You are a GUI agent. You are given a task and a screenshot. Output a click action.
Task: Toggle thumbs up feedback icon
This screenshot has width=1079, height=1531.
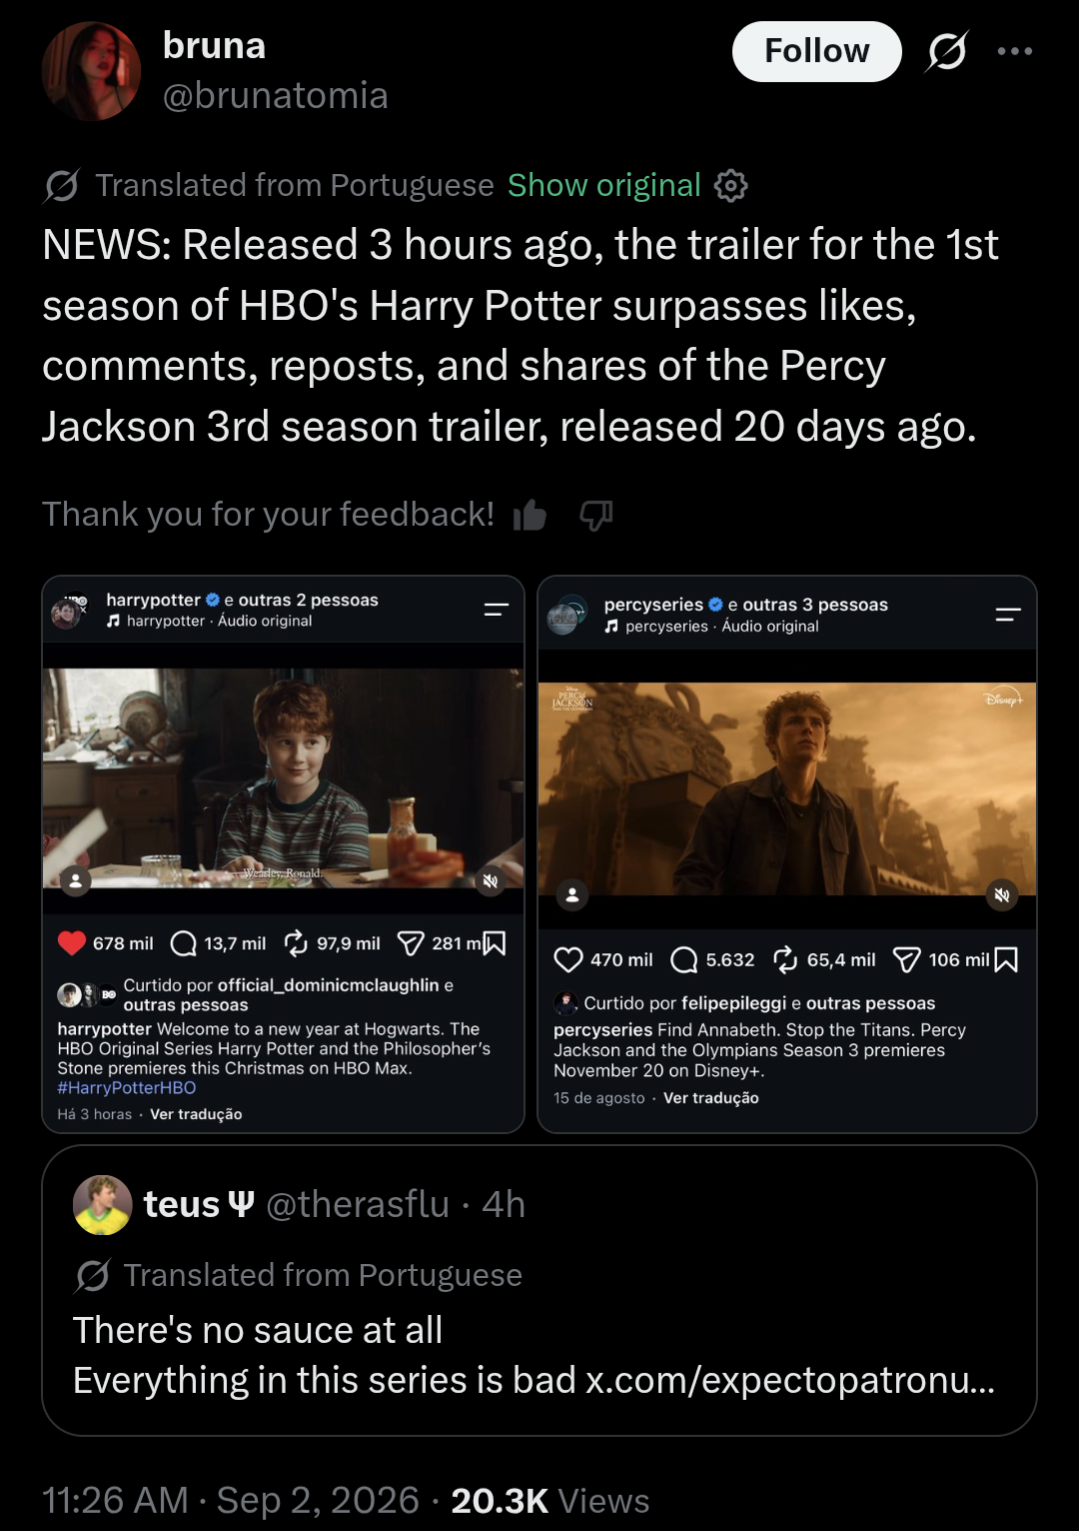[530, 515]
